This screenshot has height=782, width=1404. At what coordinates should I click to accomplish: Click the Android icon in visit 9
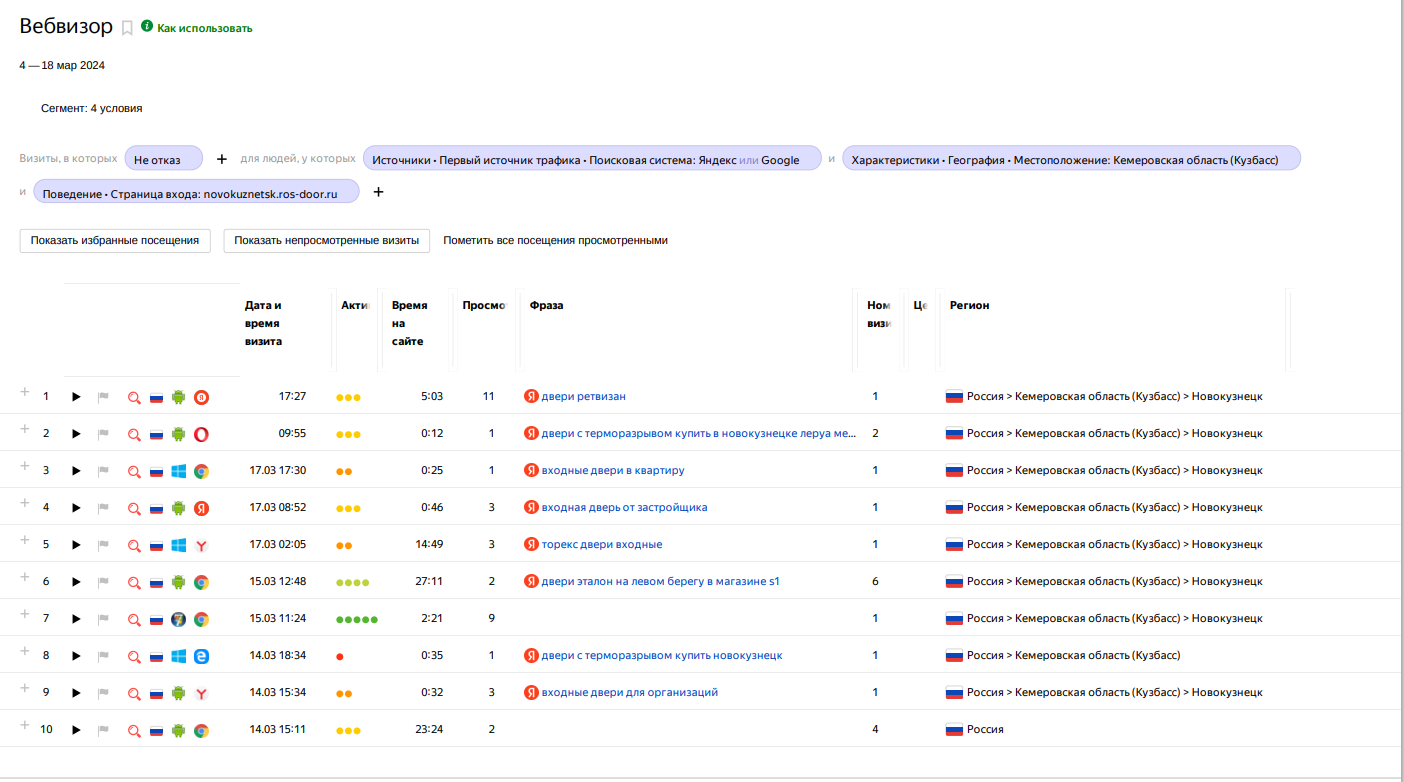[179, 693]
